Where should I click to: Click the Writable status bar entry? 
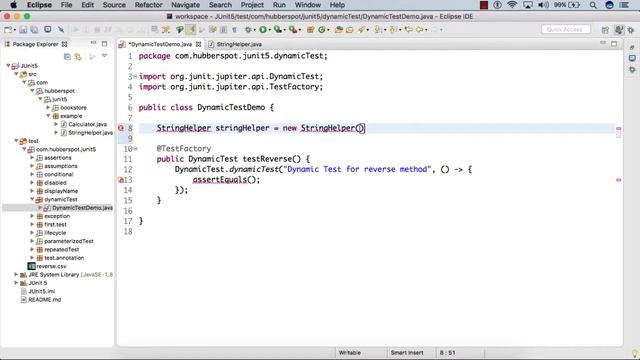point(350,353)
